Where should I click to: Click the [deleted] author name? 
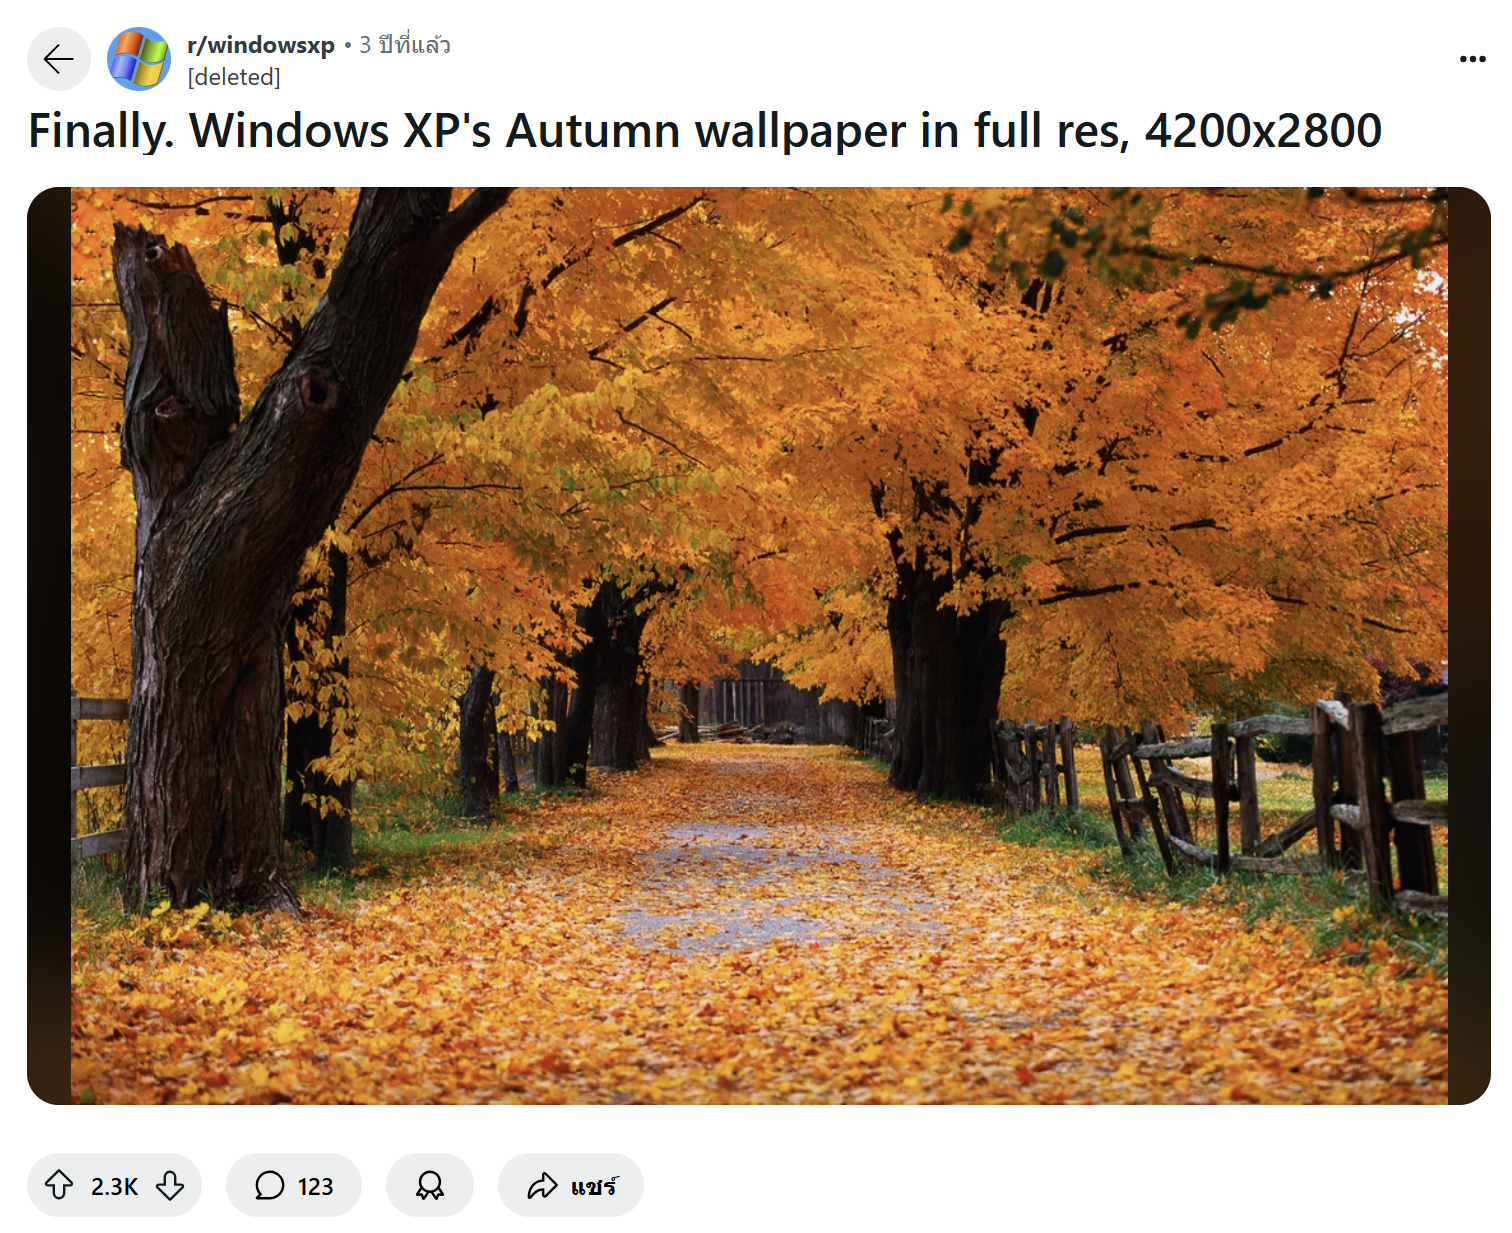[x=234, y=77]
